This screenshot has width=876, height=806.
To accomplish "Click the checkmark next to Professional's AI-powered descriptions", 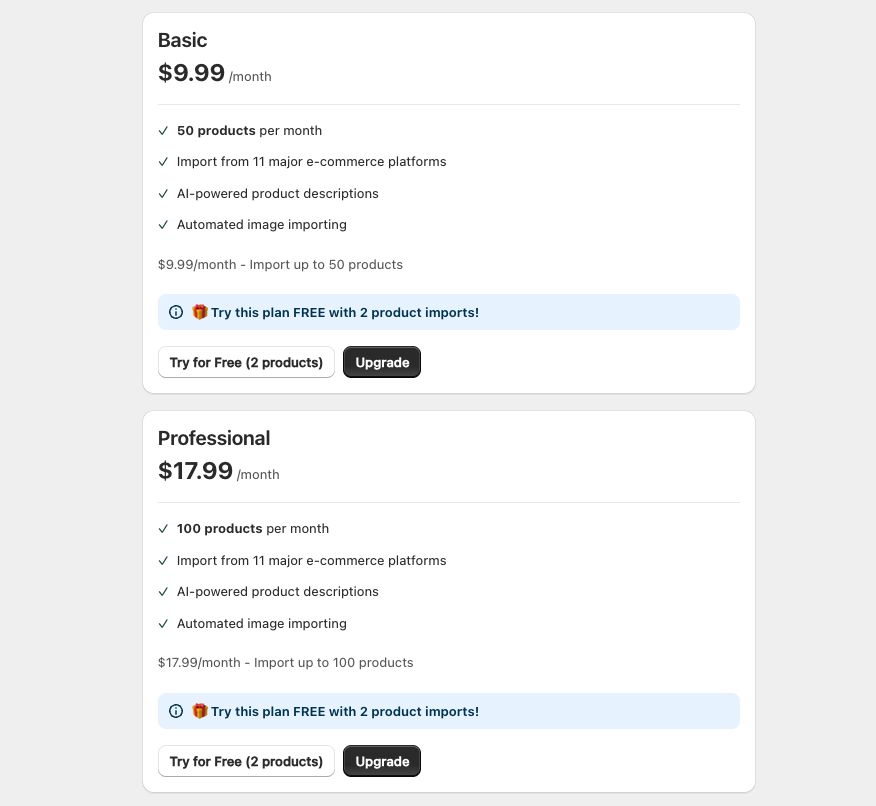I will pyautogui.click(x=164, y=591).
